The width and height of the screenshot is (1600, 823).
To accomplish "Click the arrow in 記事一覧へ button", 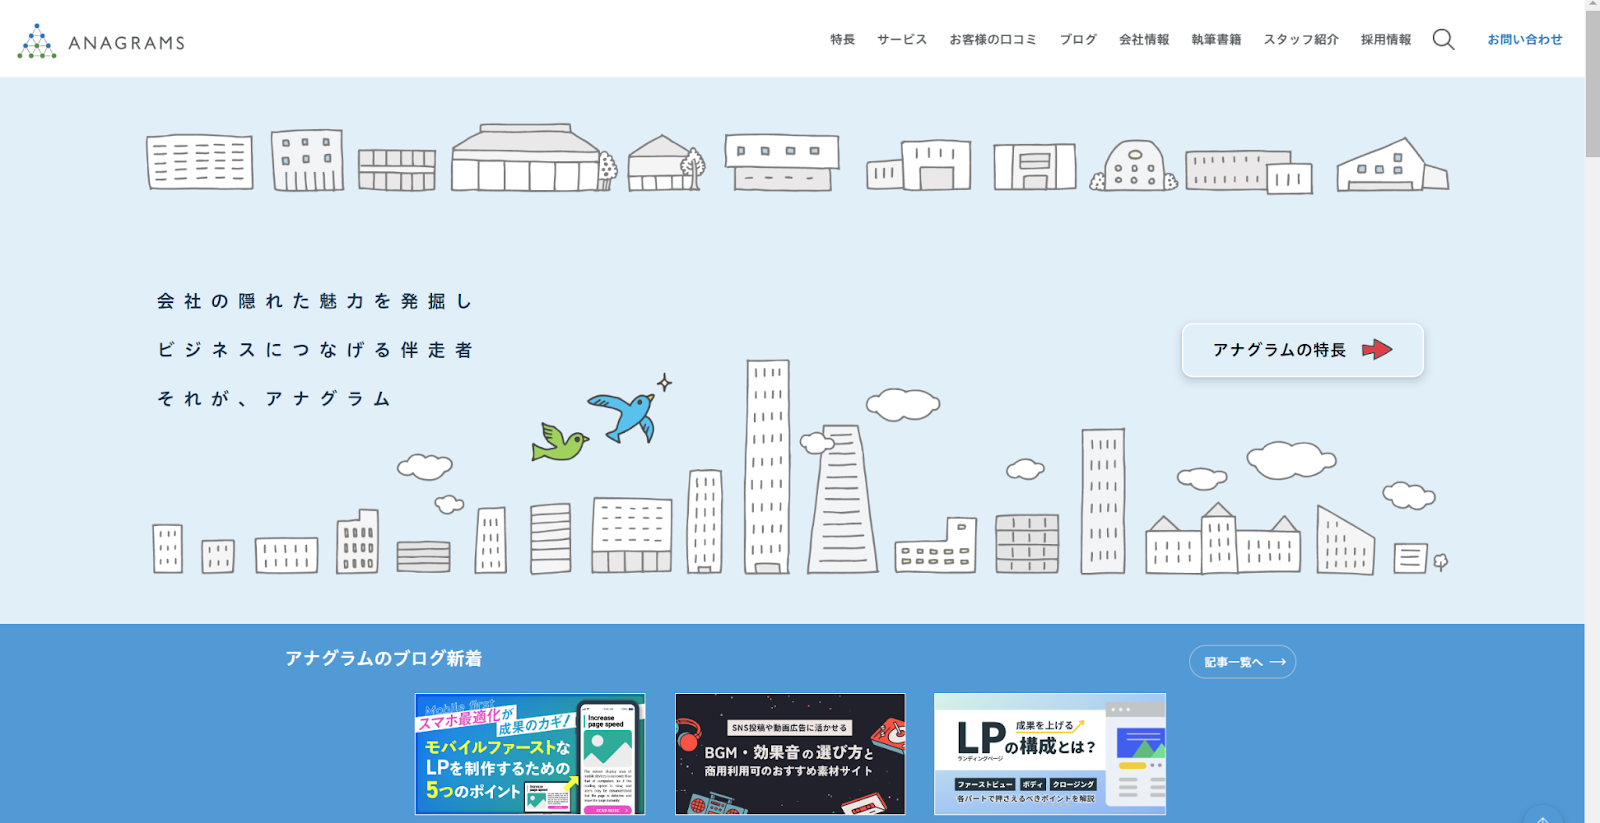I will tap(1278, 662).
